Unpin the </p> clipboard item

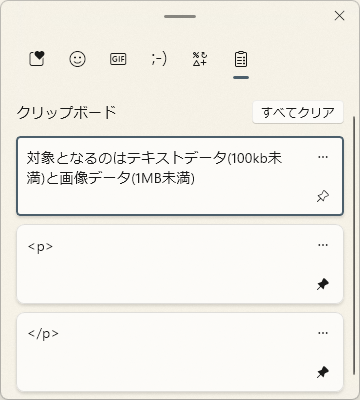coord(323,372)
